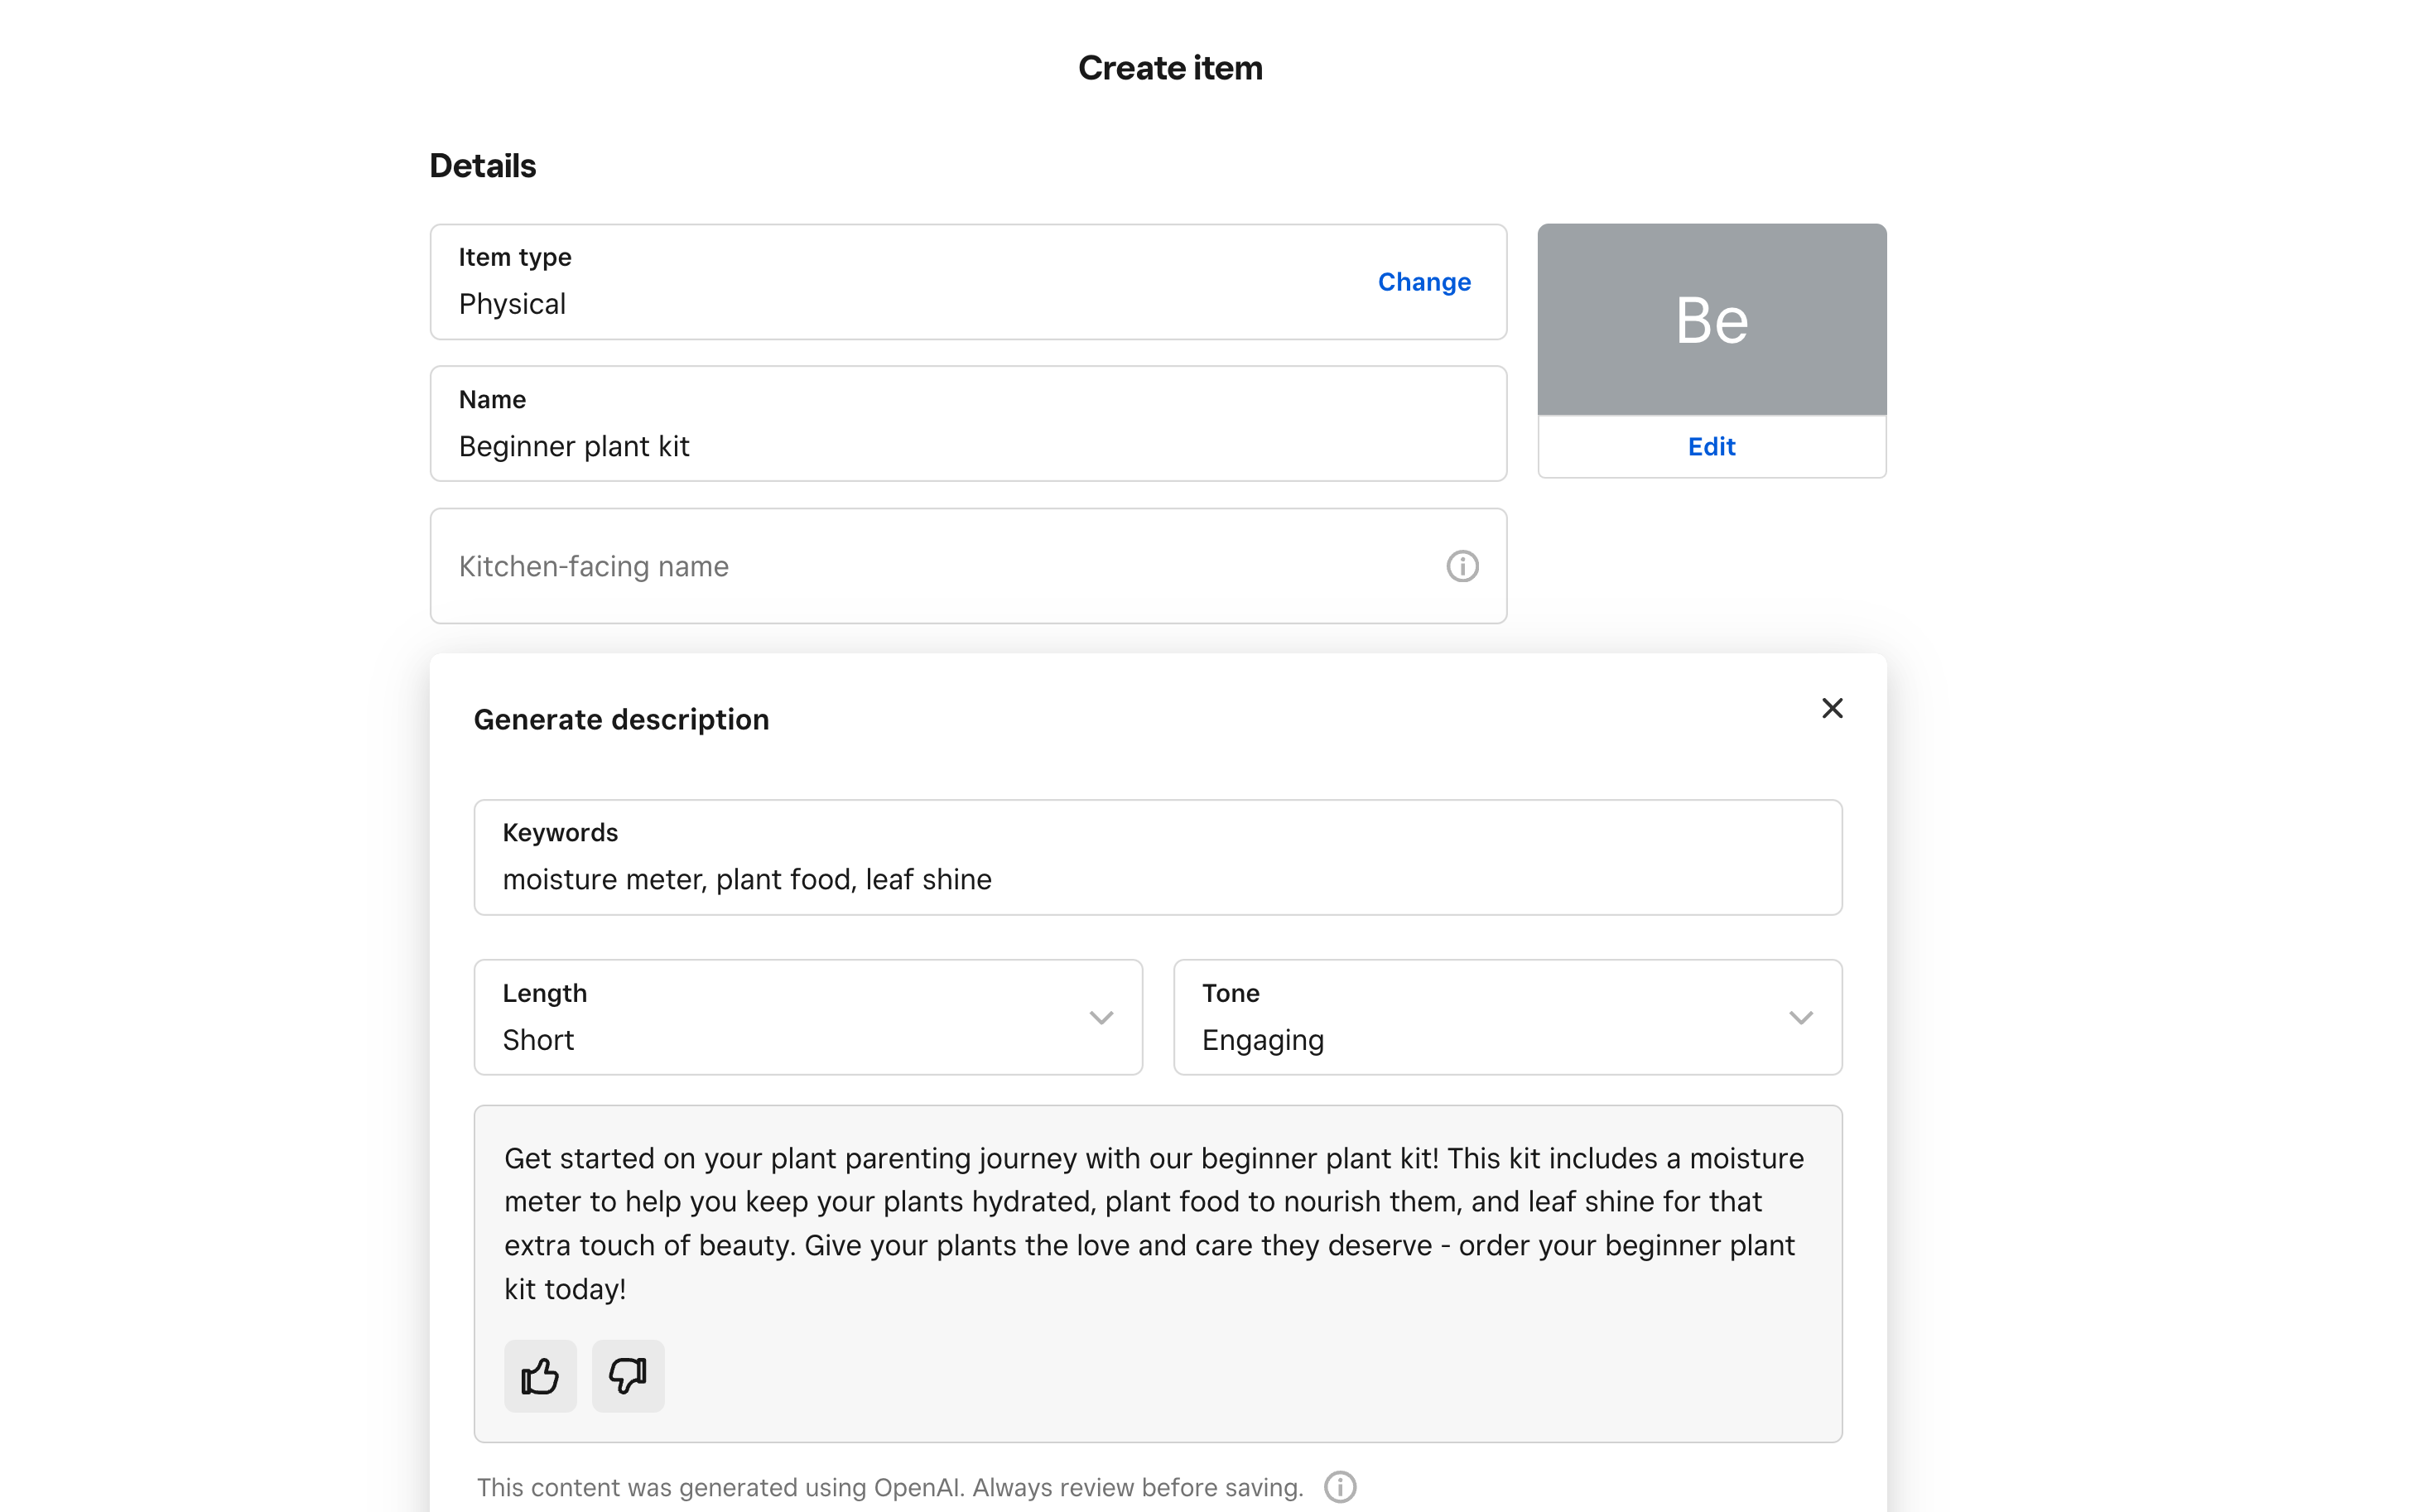This screenshot has height=1512, width=2418.
Task: Click the Kitchen-facing name input field
Action: click(968, 566)
